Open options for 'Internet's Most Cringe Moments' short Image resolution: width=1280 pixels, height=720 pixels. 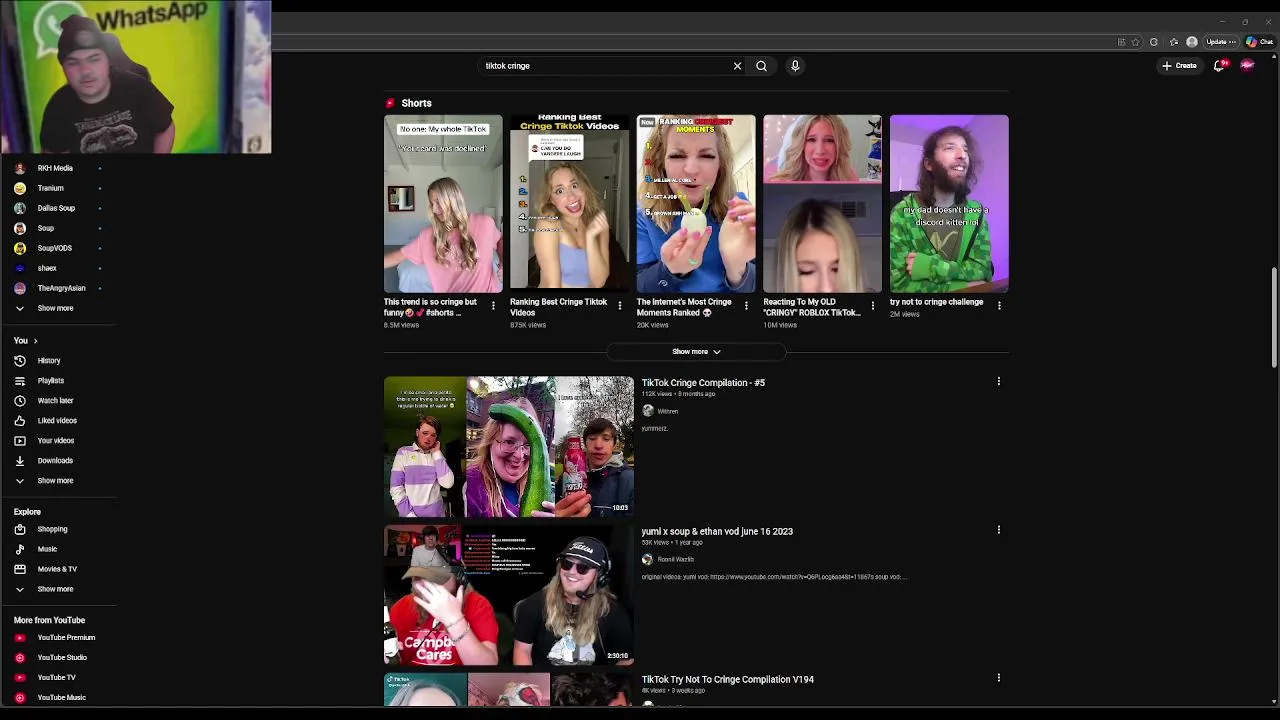point(746,306)
